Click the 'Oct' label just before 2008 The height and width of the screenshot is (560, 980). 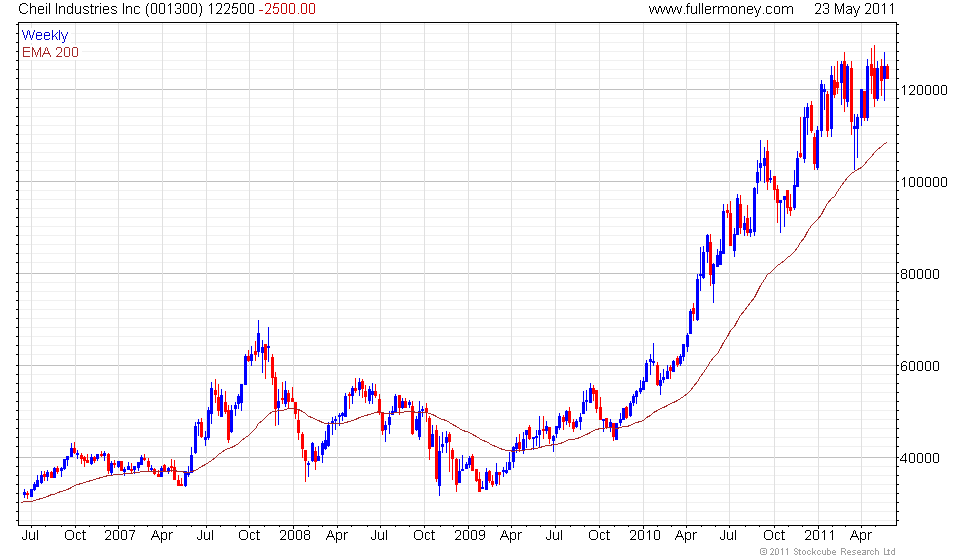click(249, 536)
